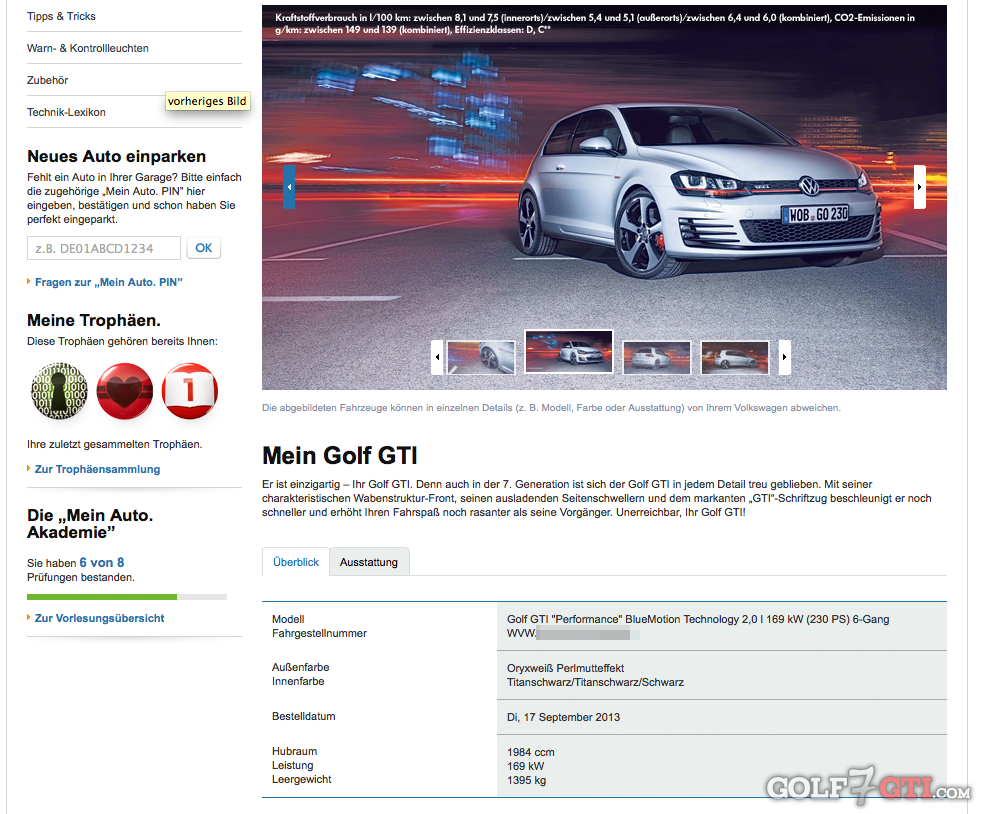
Task: Click the Golf GTI "Performance" model description
Action: tap(698, 619)
